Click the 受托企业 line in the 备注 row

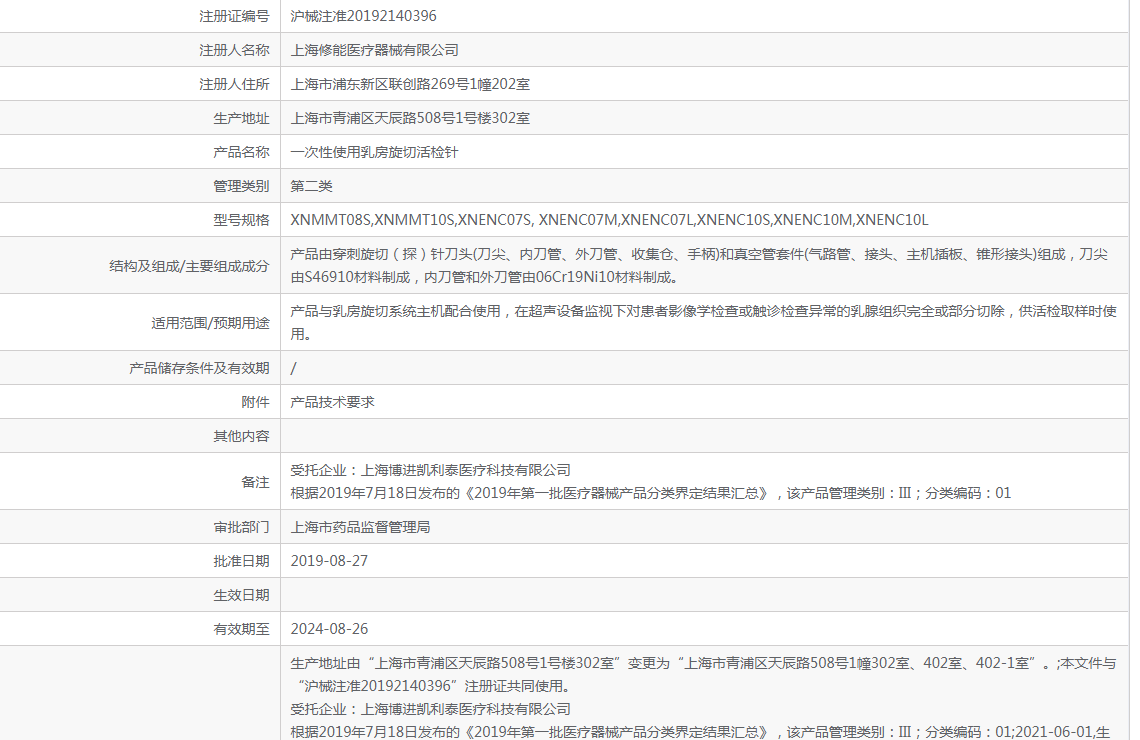point(430,470)
